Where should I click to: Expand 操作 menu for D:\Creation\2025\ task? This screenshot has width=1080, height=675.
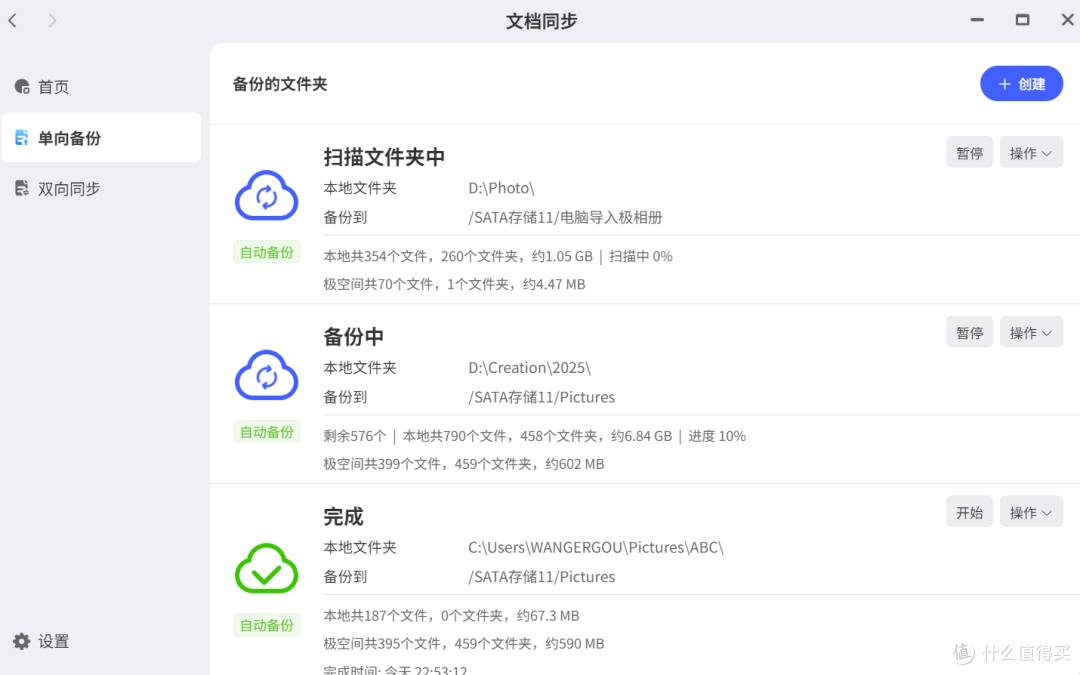click(1031, 332)
